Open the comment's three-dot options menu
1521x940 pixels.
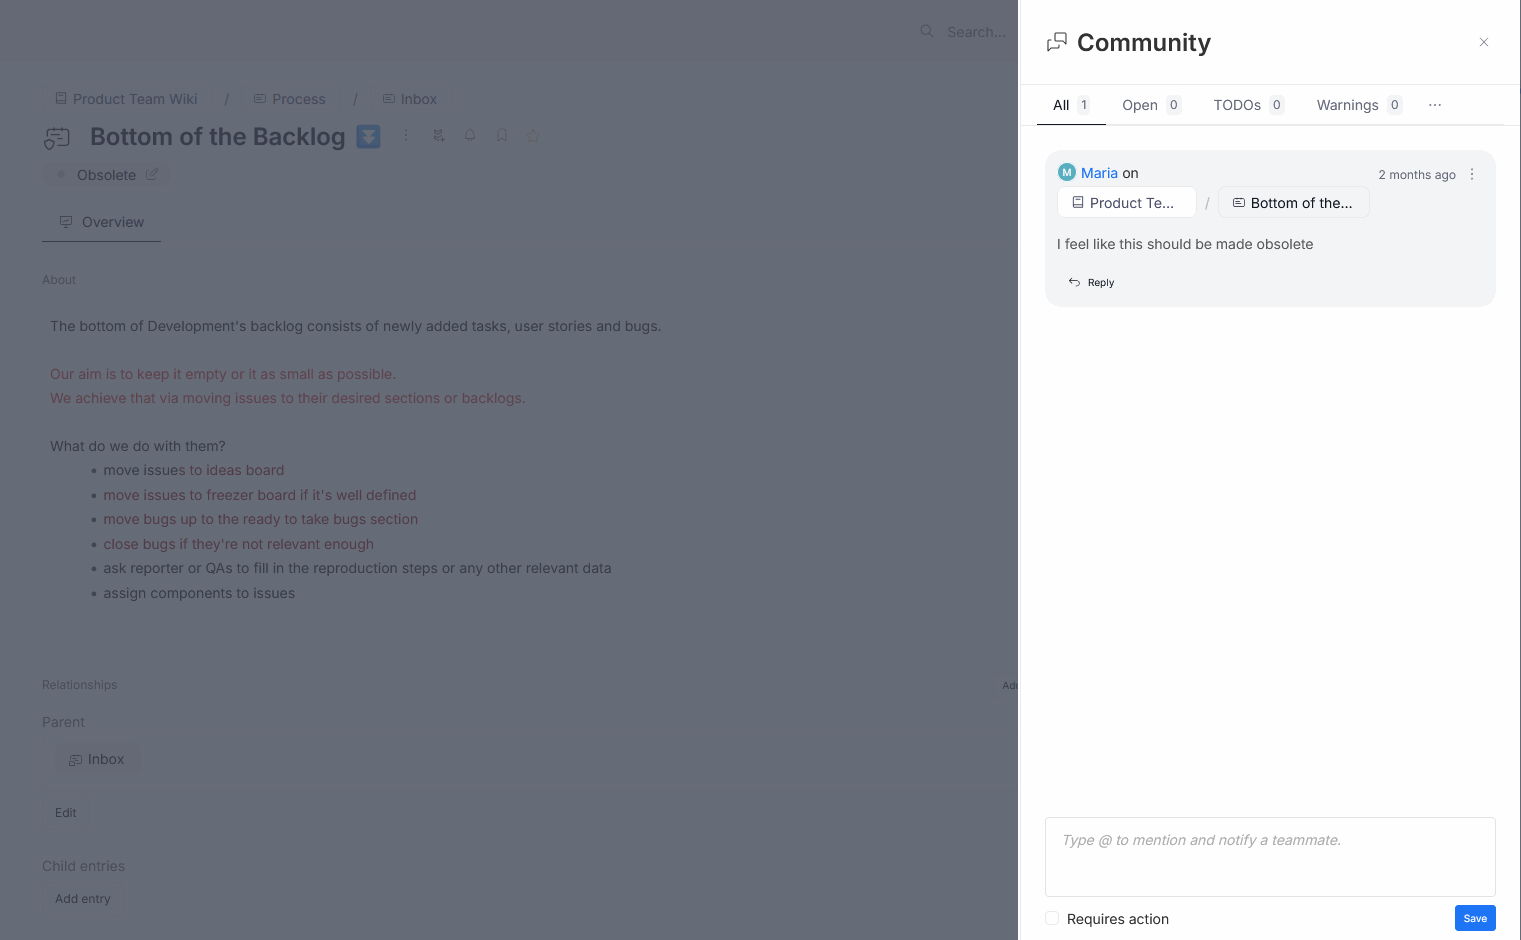point(1471,174)
